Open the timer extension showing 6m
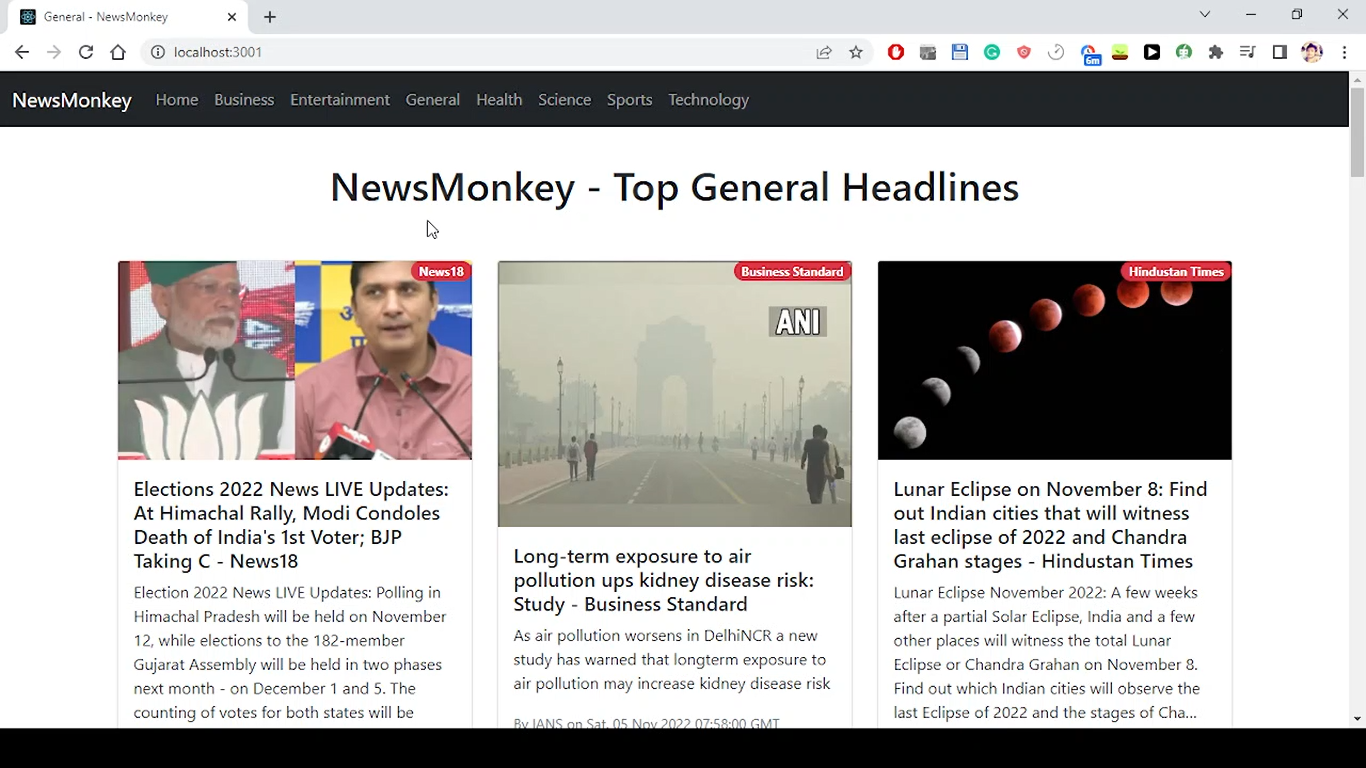This screenshot has height=768, width=1366. click(1090, 54)
